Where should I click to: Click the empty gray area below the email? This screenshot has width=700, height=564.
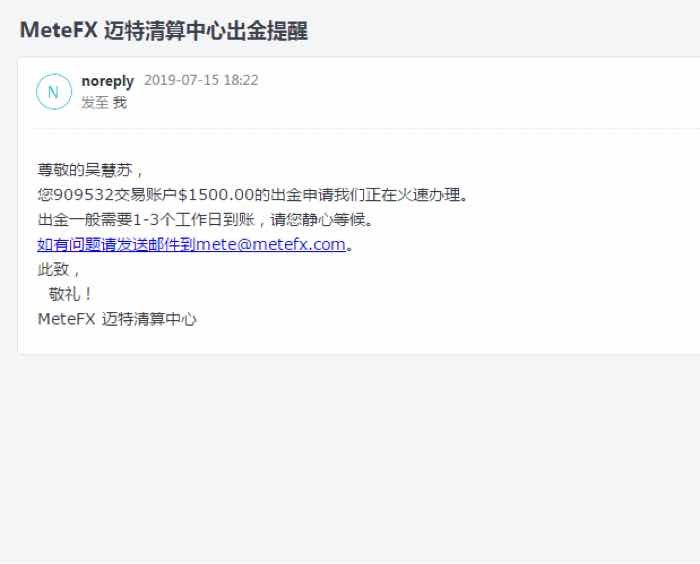pos(350,455)
